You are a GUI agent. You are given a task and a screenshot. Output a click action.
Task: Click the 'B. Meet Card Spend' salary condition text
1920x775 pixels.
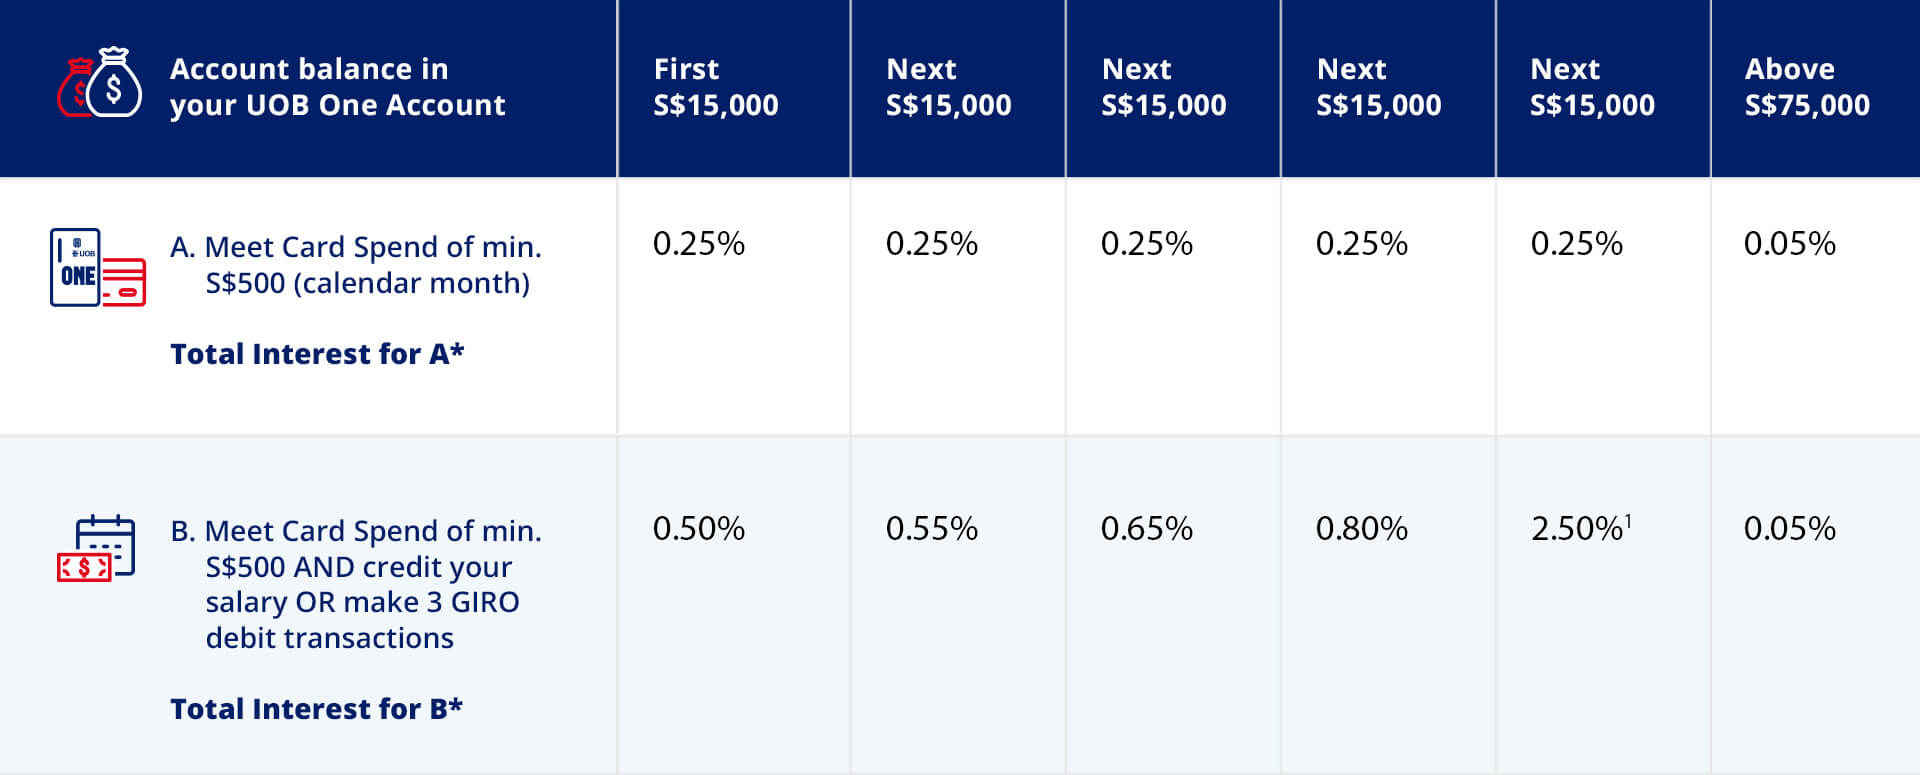pos(356,584)
